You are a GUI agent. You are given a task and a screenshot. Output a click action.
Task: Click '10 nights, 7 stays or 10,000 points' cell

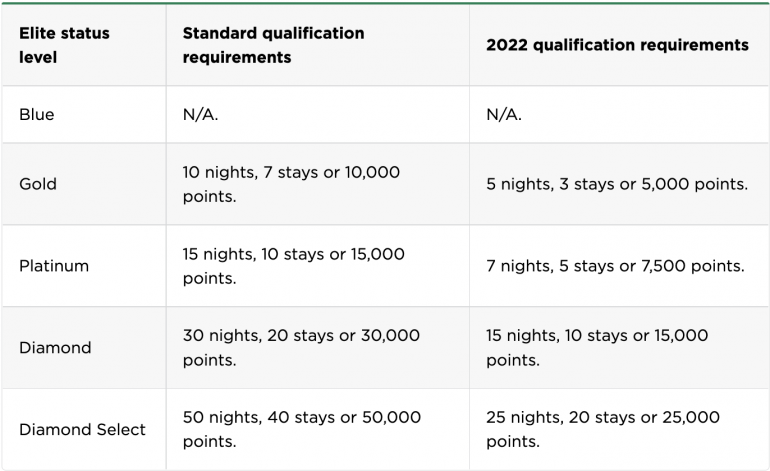pos(291,184)
